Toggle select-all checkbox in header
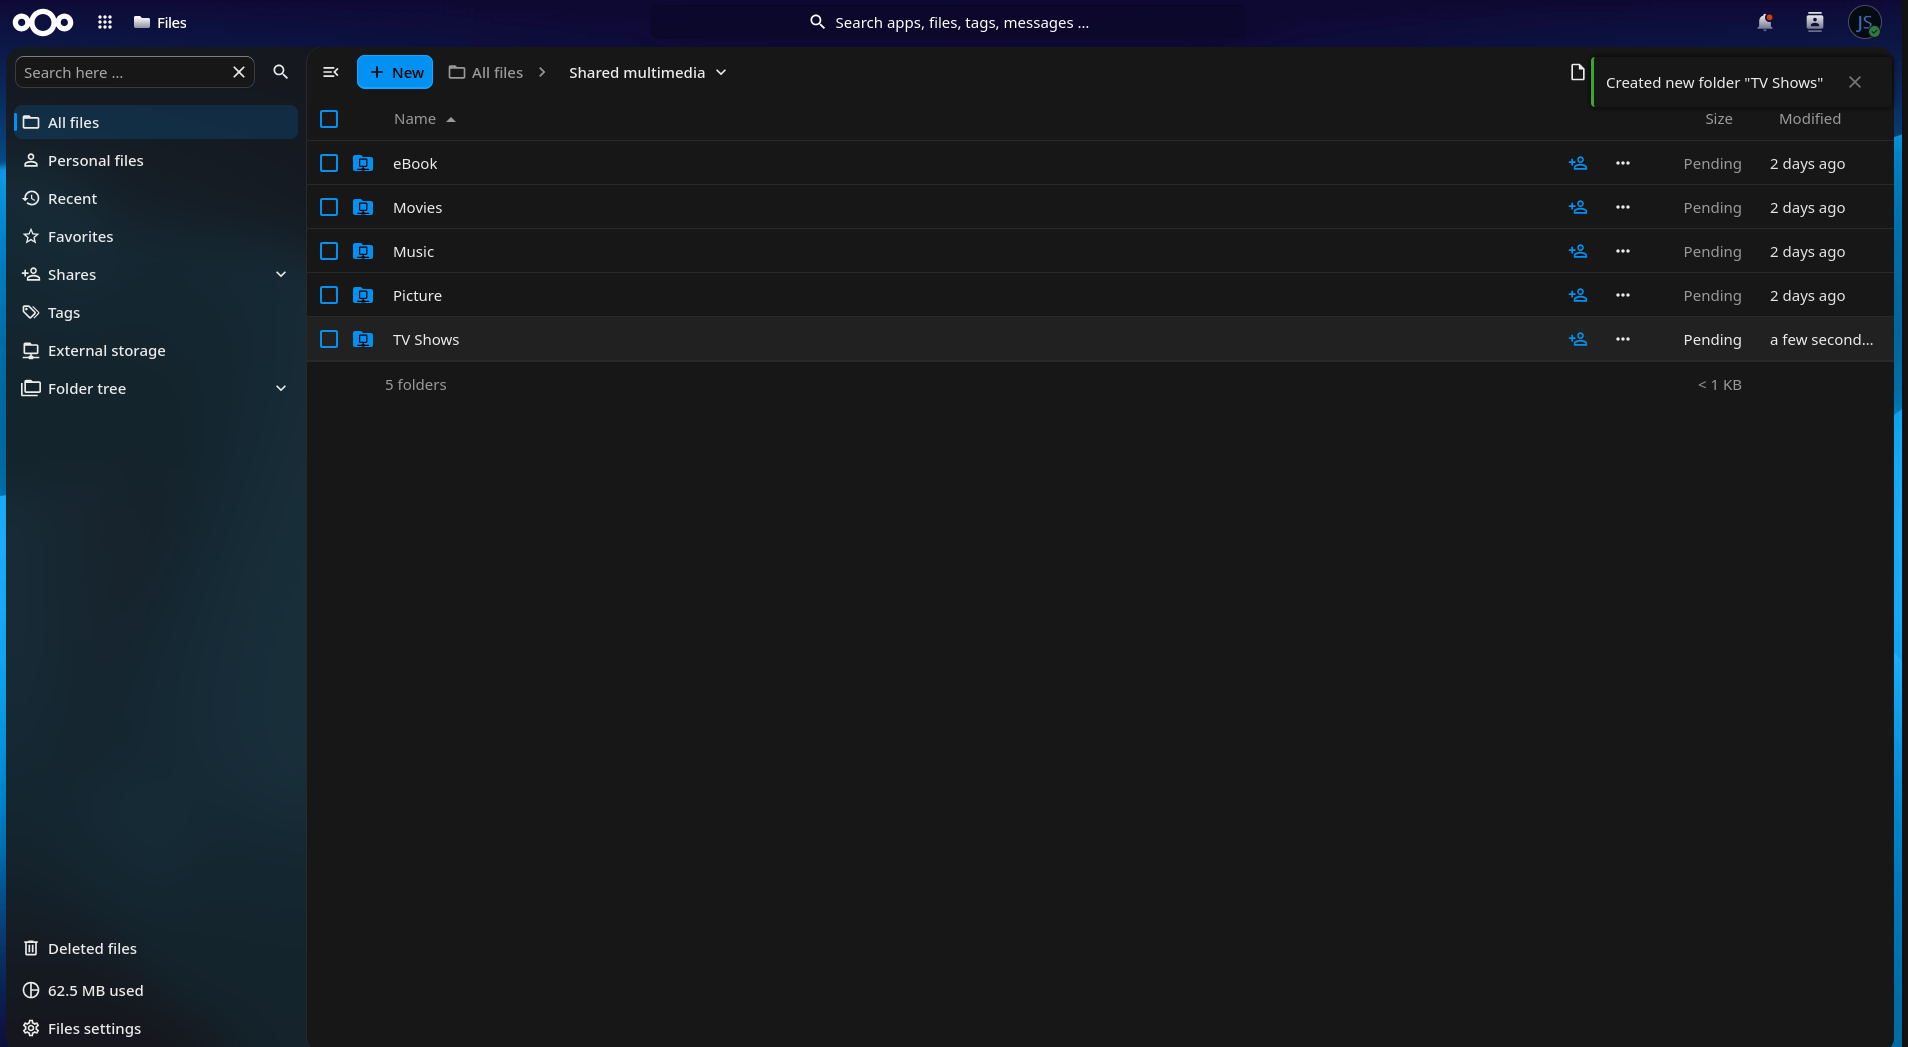Viewport: 1908px width, 1047px height. pos(329,119)
